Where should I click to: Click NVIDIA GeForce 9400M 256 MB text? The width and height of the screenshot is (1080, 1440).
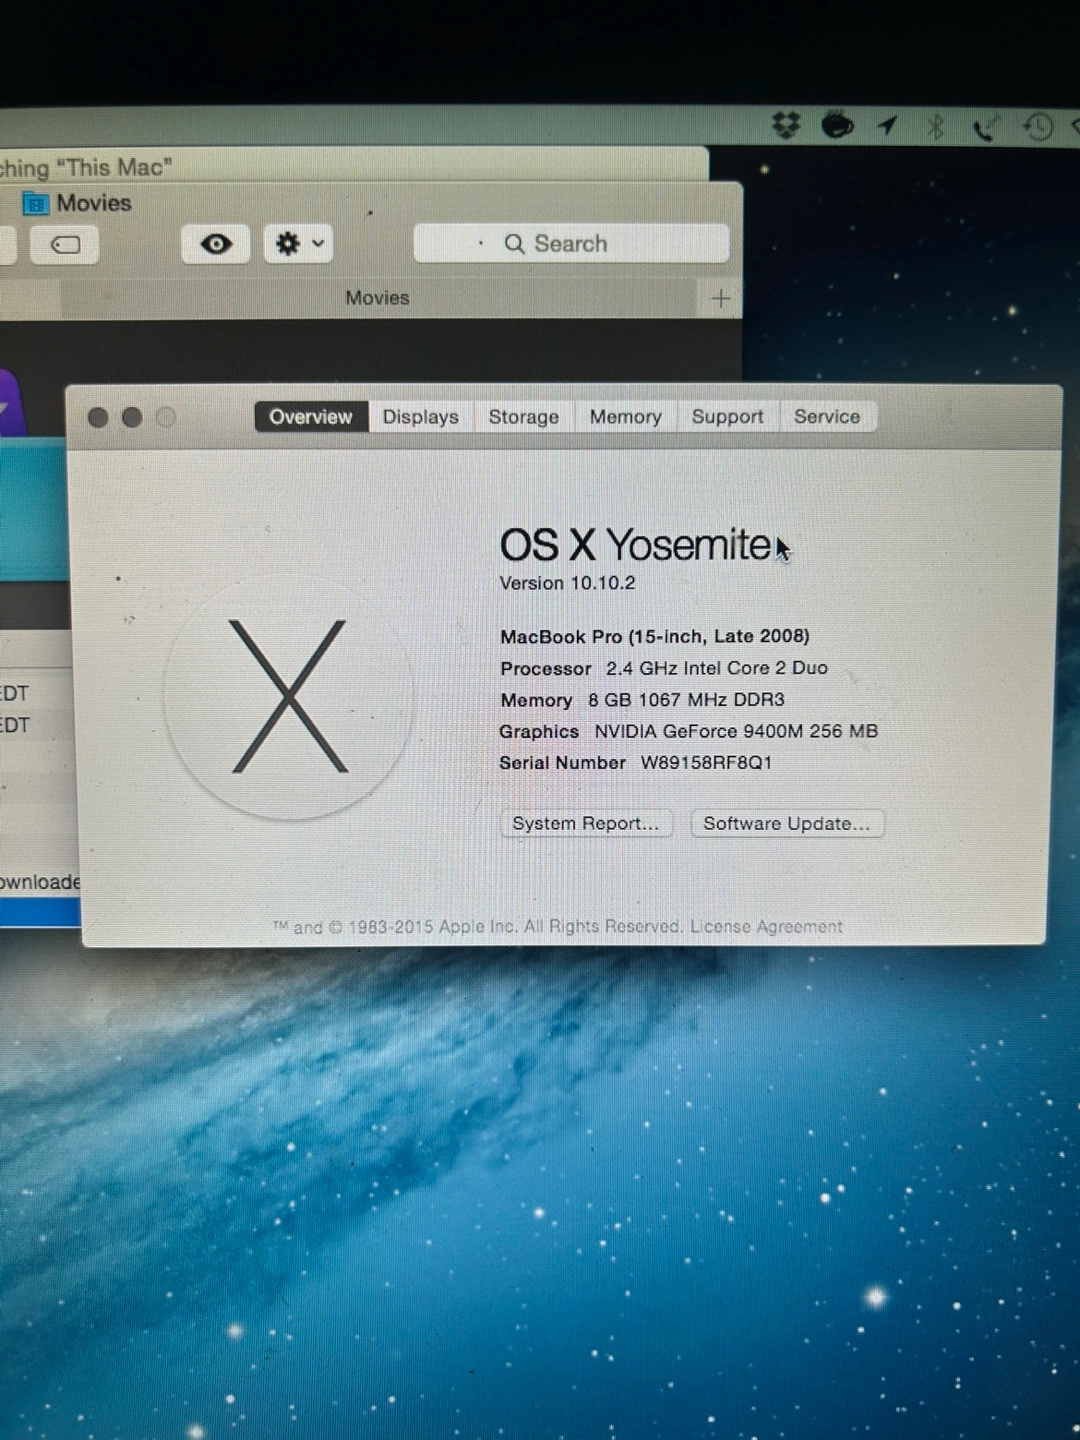[x=736, y=732]
